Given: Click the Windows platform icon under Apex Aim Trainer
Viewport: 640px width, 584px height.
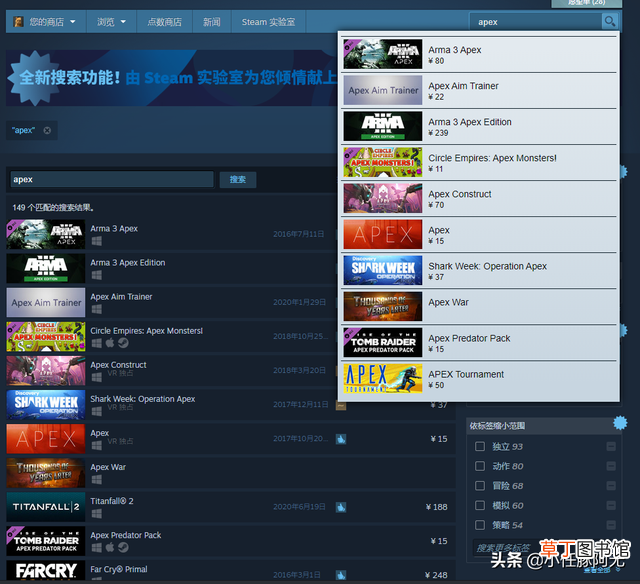Looking at the screenshot, I should (x=97, y=309).
